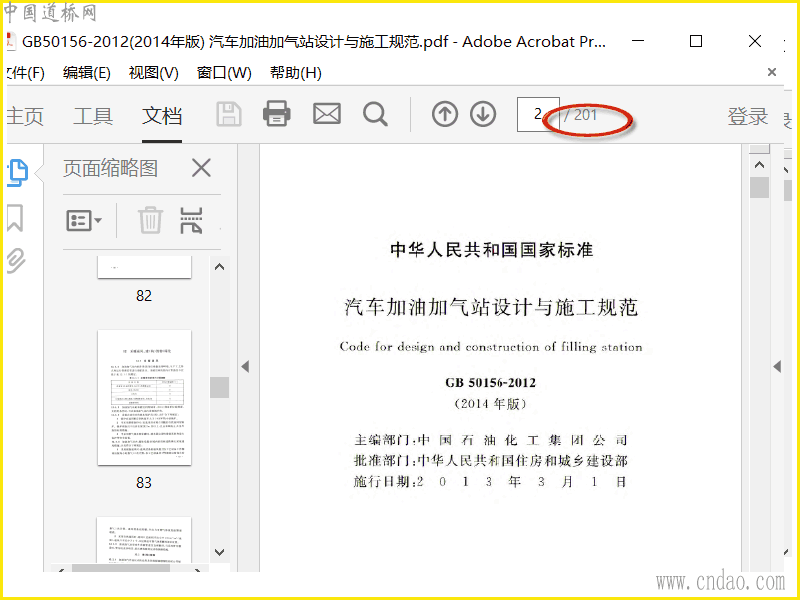Open search with magnifier icon
800x600 pixels.
tap(376, 114)
